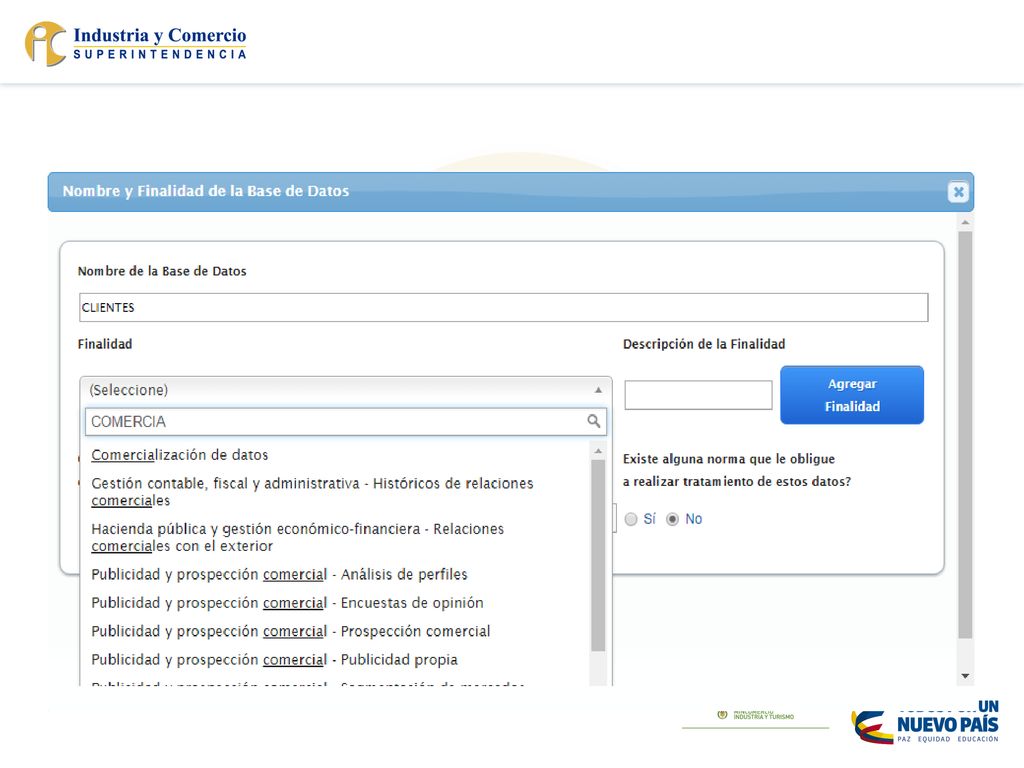Collapse the Finalidad (Seleccione) dropdown
The image size is (1024, 768).
(x=345, y=390)
